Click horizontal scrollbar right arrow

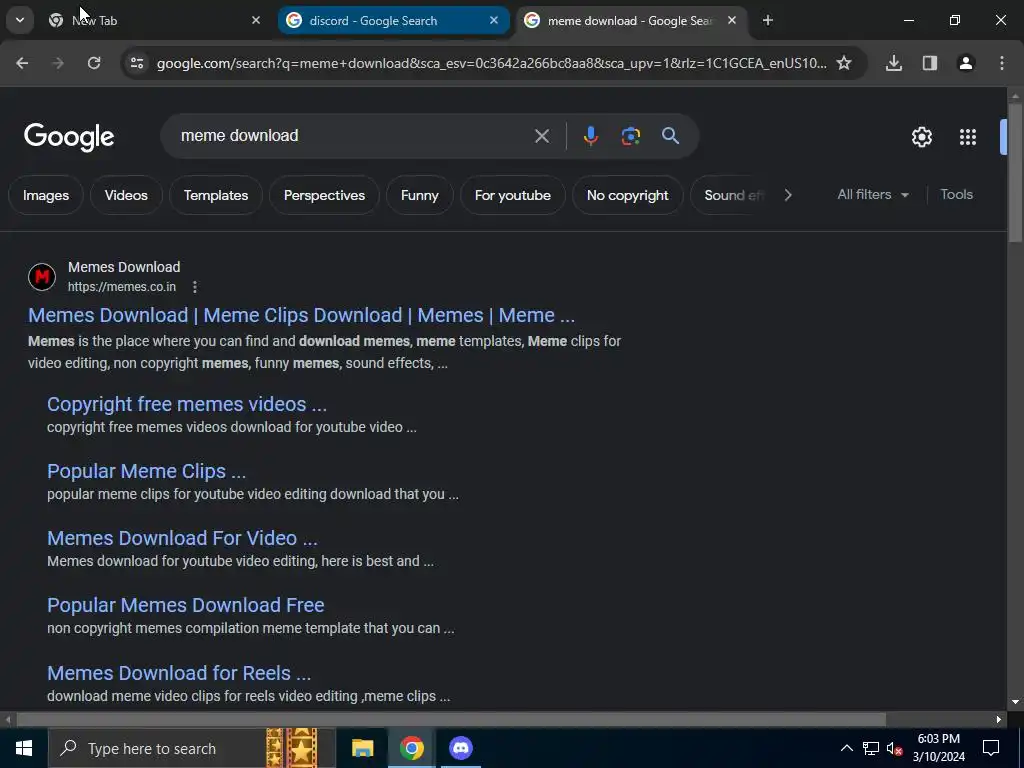(x=999, y=720)
